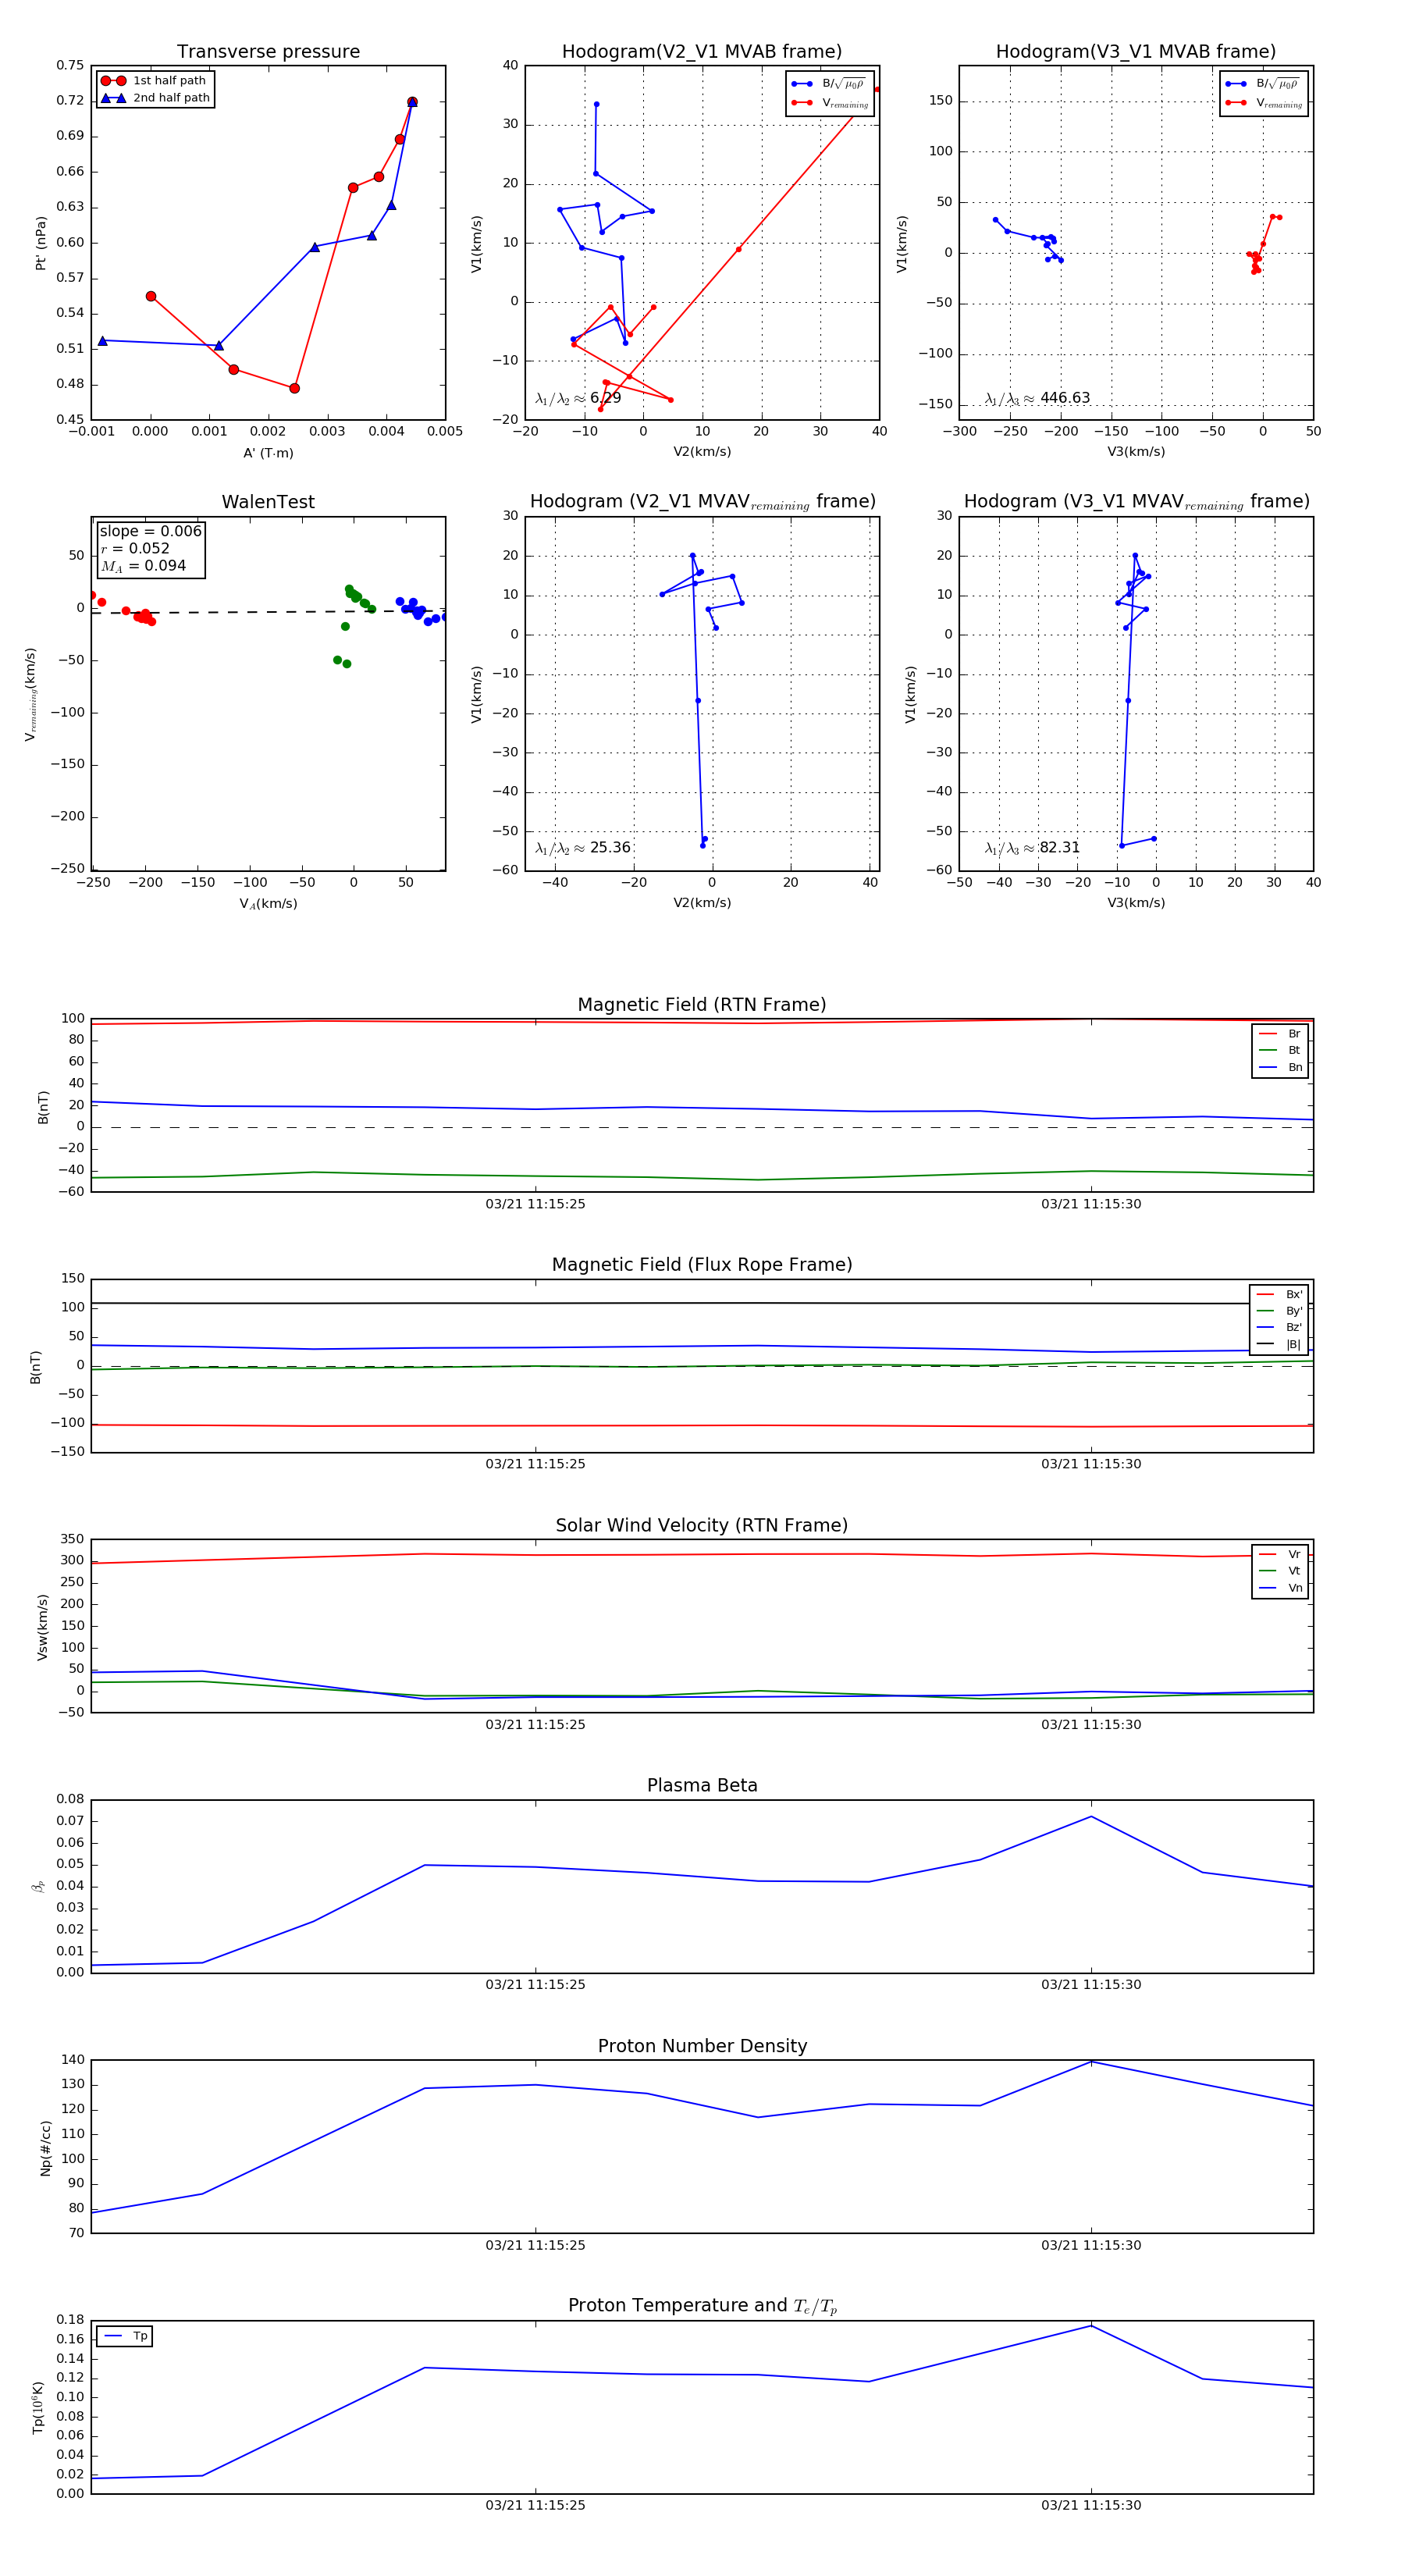The height and width of the screenshot is (2576, 1405).
Task: Click the 'Magnetic Field (Flux Rope Frame)' title
Action: click(x=702, y=1265)
